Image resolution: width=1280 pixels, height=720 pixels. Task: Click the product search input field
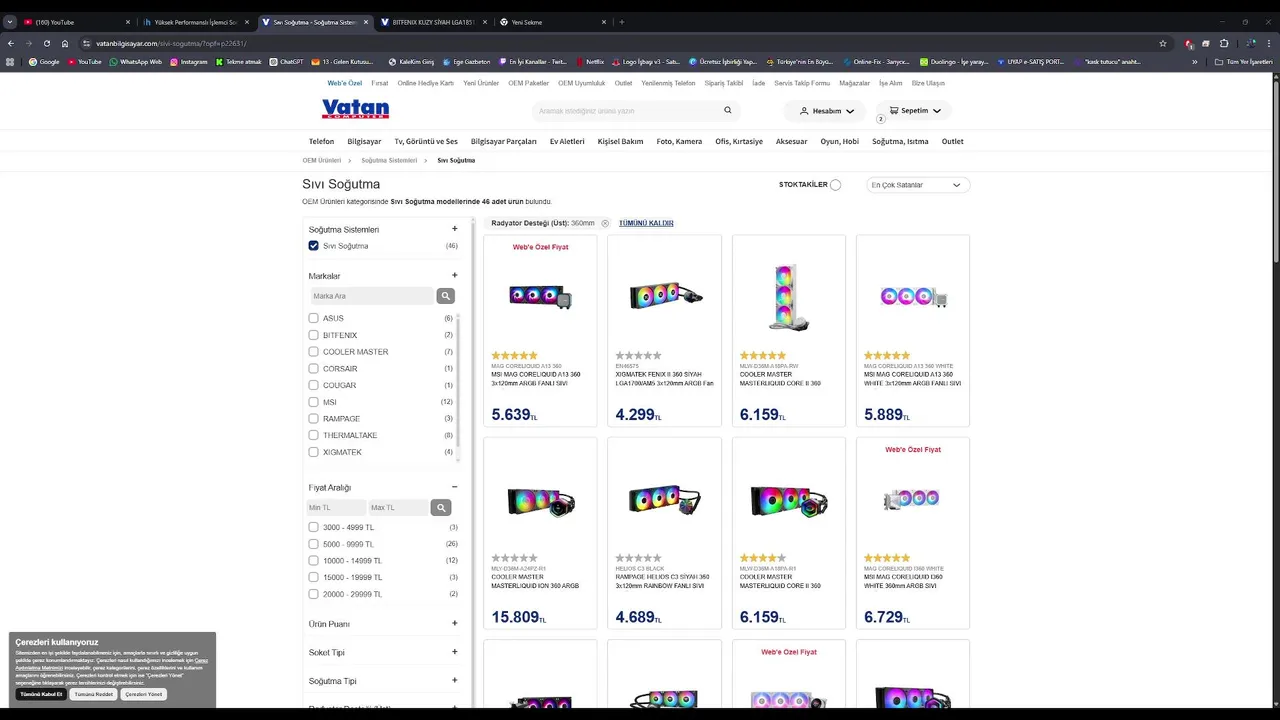pos(627,111)
